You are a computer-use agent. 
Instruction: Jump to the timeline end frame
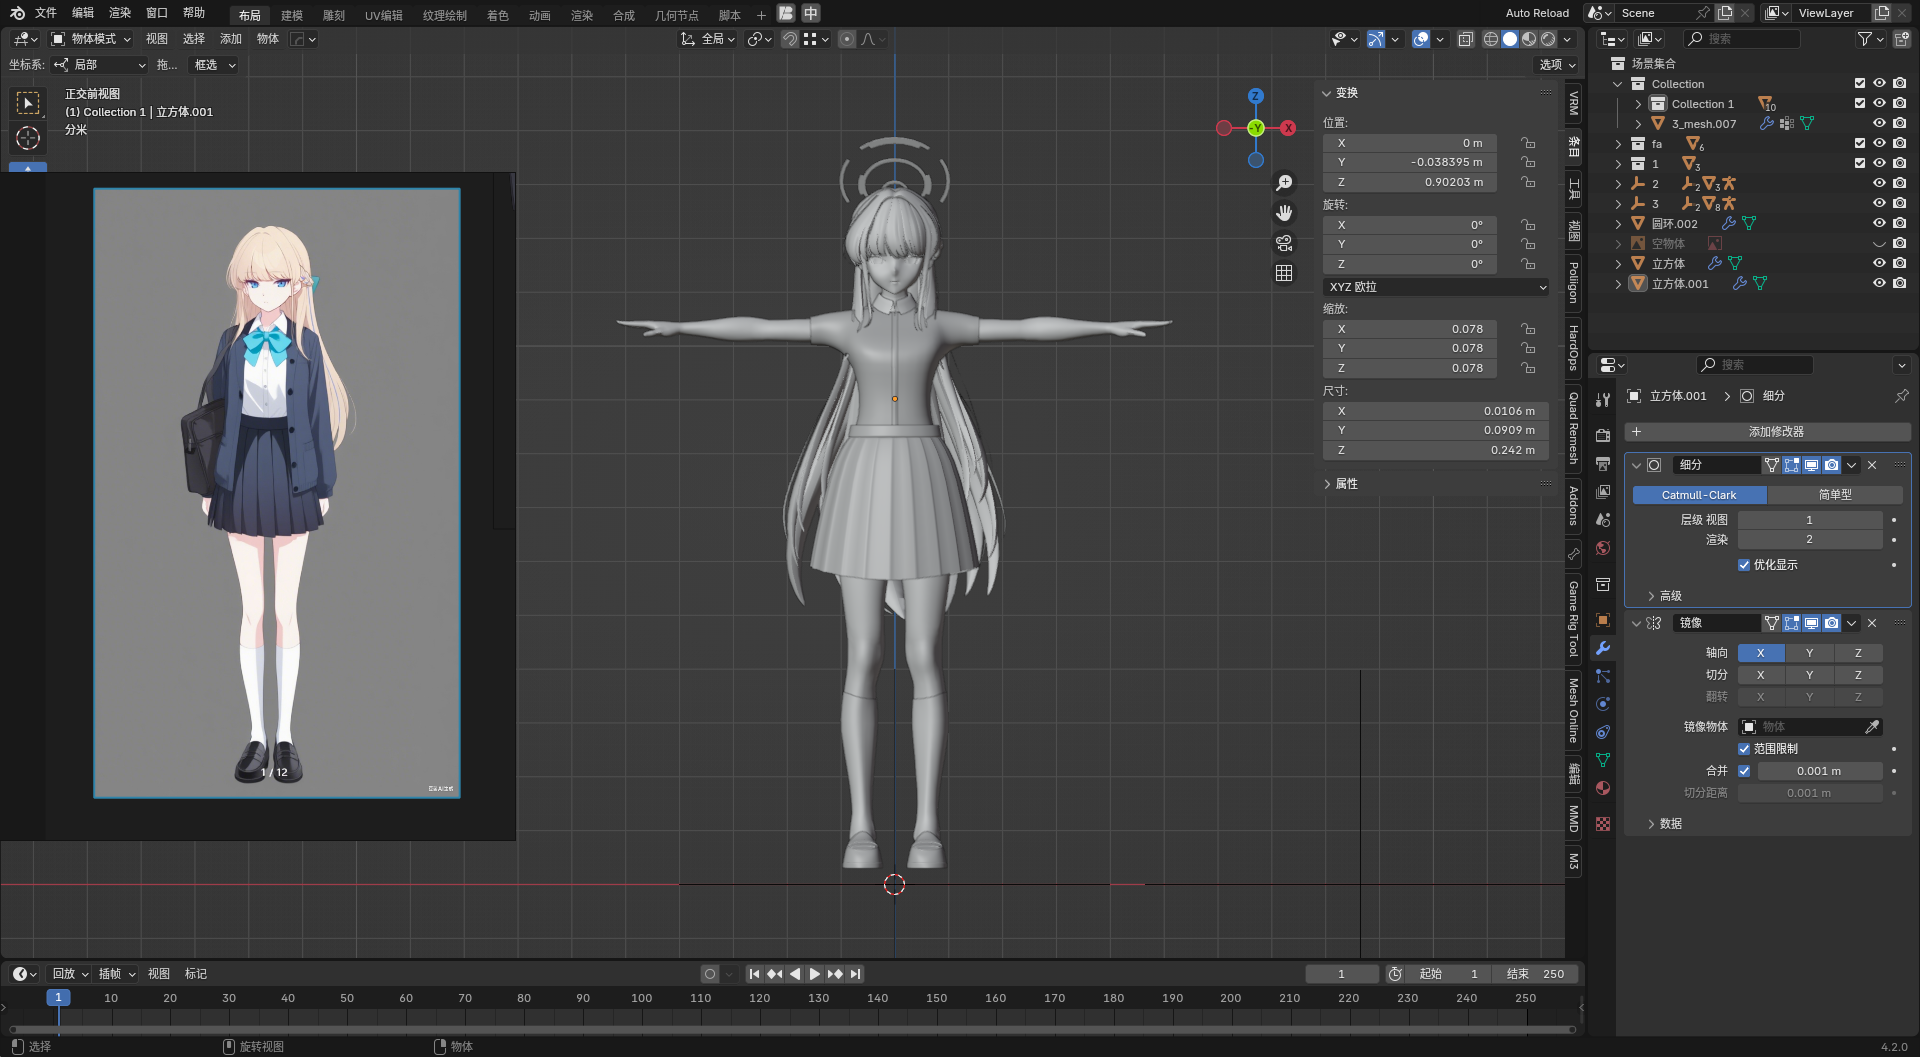pos(856,974)
